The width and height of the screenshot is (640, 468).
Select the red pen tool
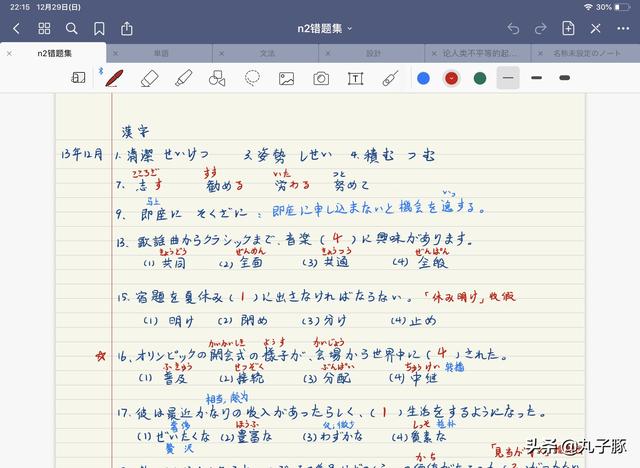tap(114, 78)
